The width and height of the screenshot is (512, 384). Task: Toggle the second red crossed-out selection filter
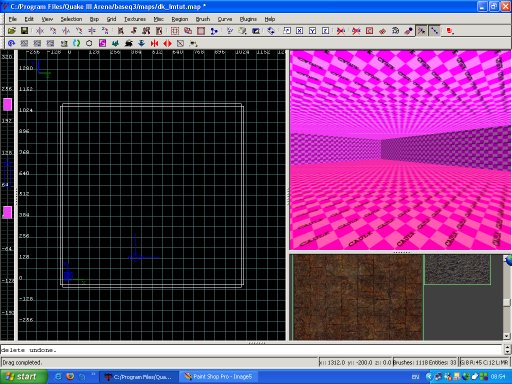point(356,31)
